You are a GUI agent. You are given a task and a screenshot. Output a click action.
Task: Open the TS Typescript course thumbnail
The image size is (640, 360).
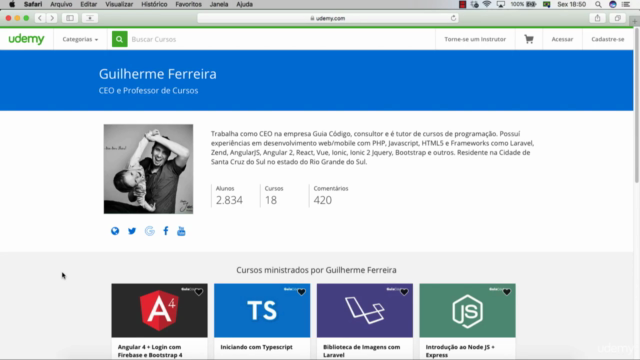point(262,311)
